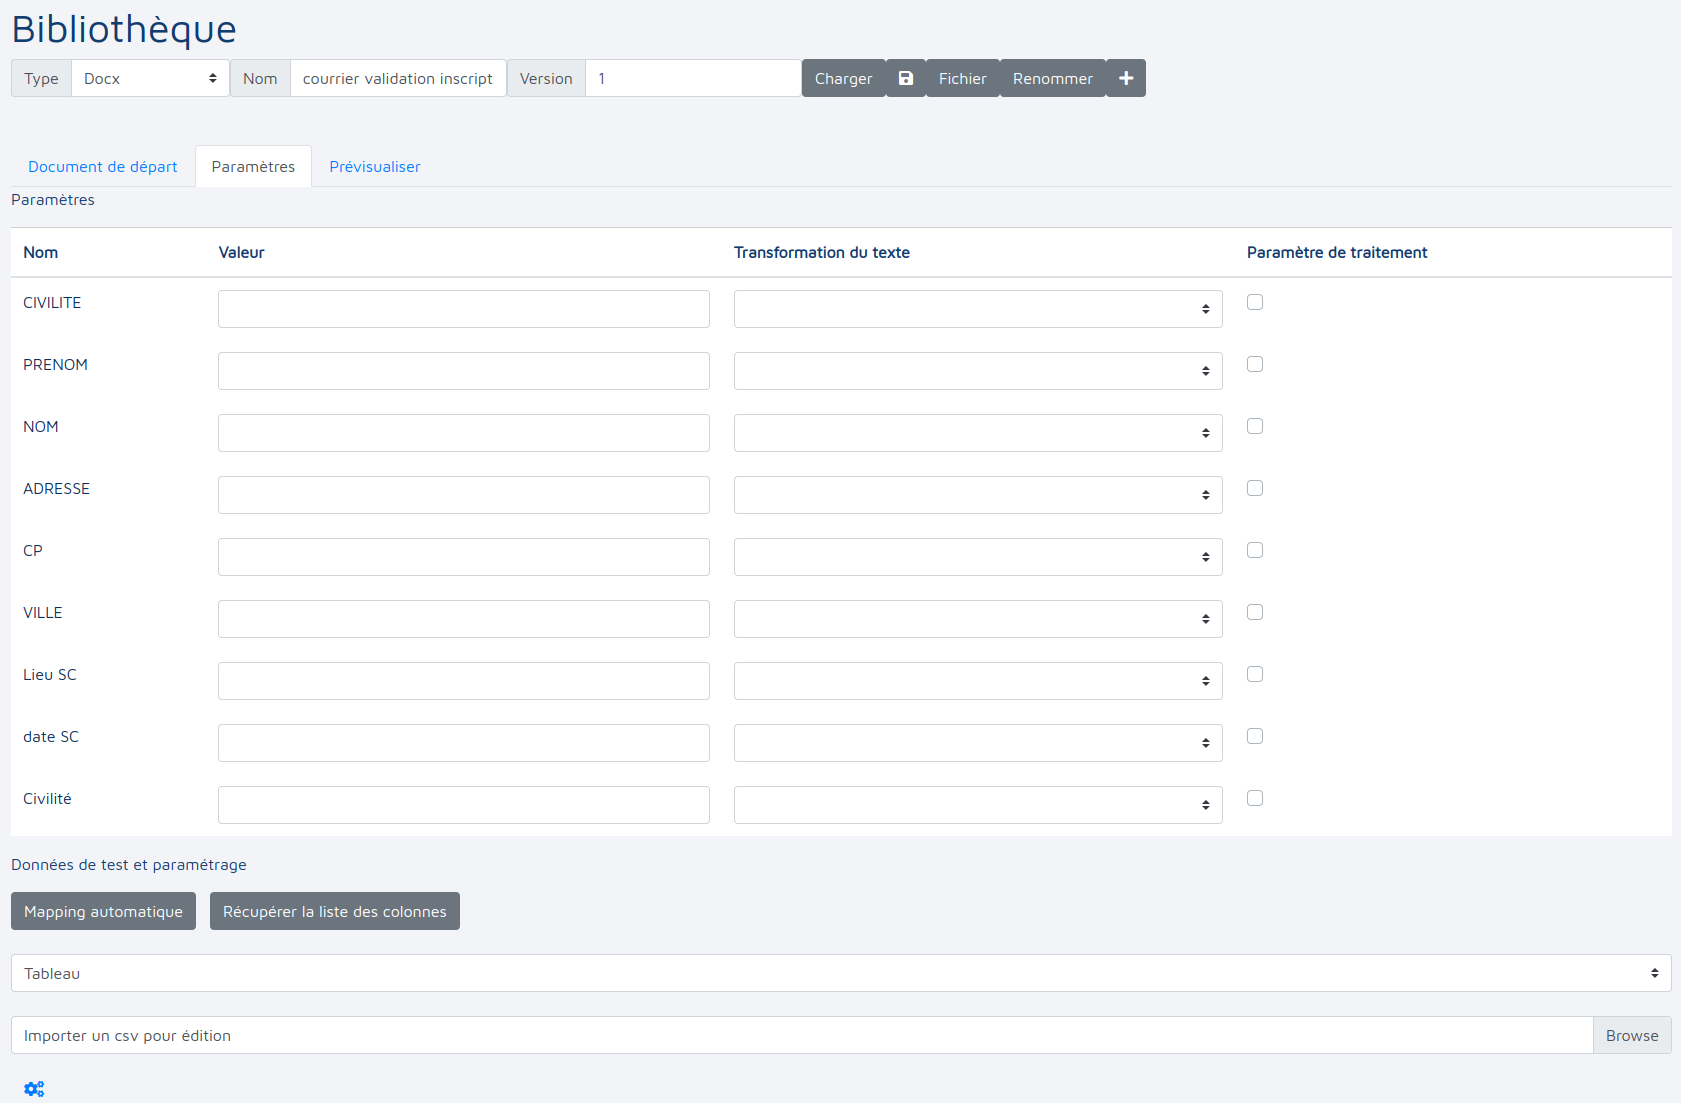Open the Prévisualiser tab
The width and height of the screenshot is (1681, 1103).
374,166
